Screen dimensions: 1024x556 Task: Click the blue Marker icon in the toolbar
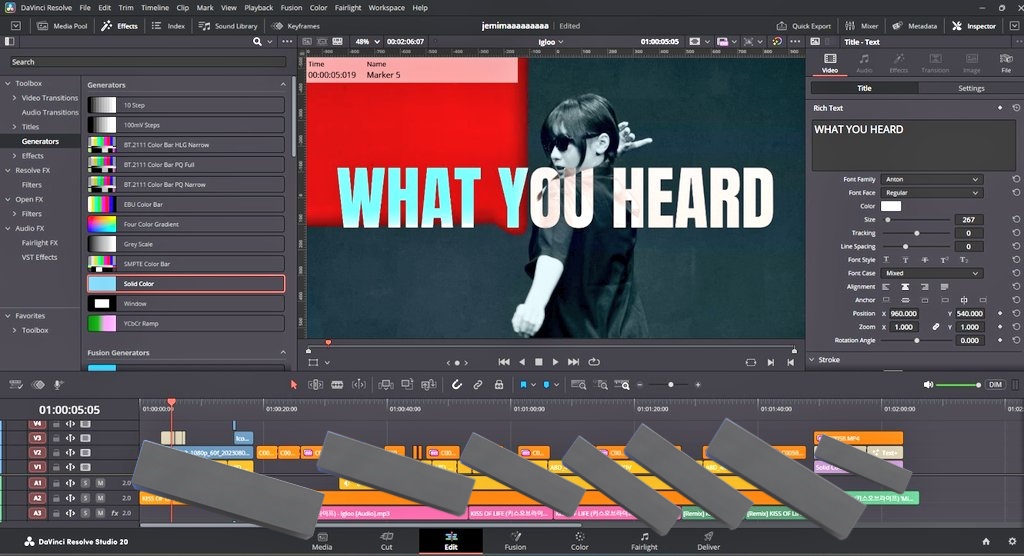tap(547, 385)
